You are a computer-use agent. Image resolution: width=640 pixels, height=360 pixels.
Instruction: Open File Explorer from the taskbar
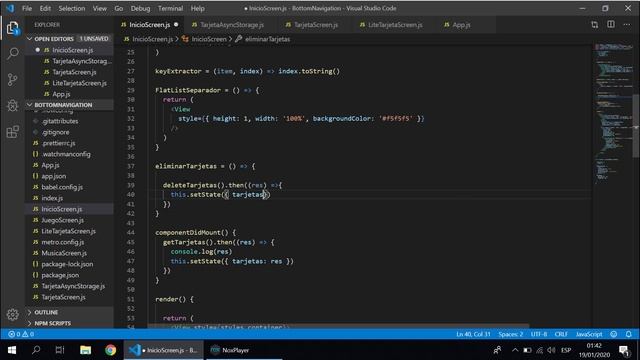click(85, 350)
